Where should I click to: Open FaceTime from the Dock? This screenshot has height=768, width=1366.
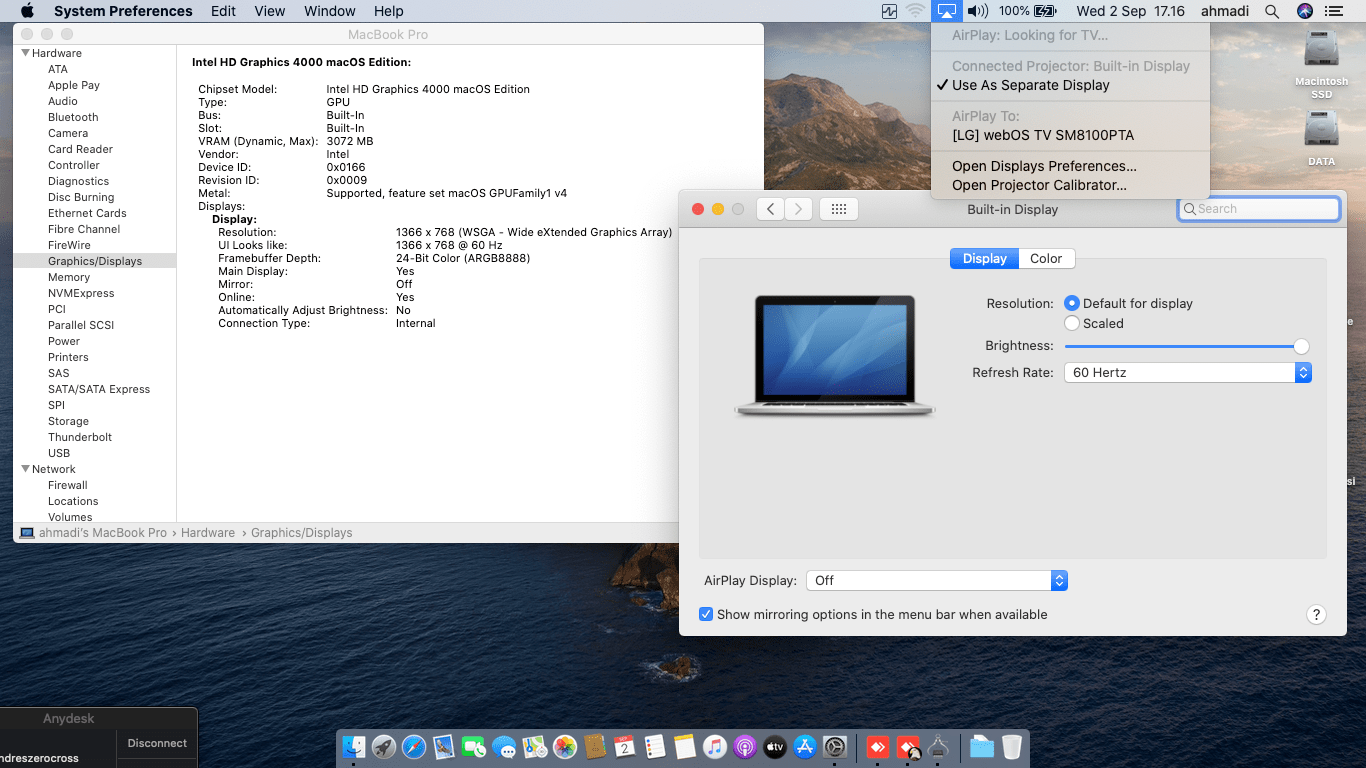point(474,747)
